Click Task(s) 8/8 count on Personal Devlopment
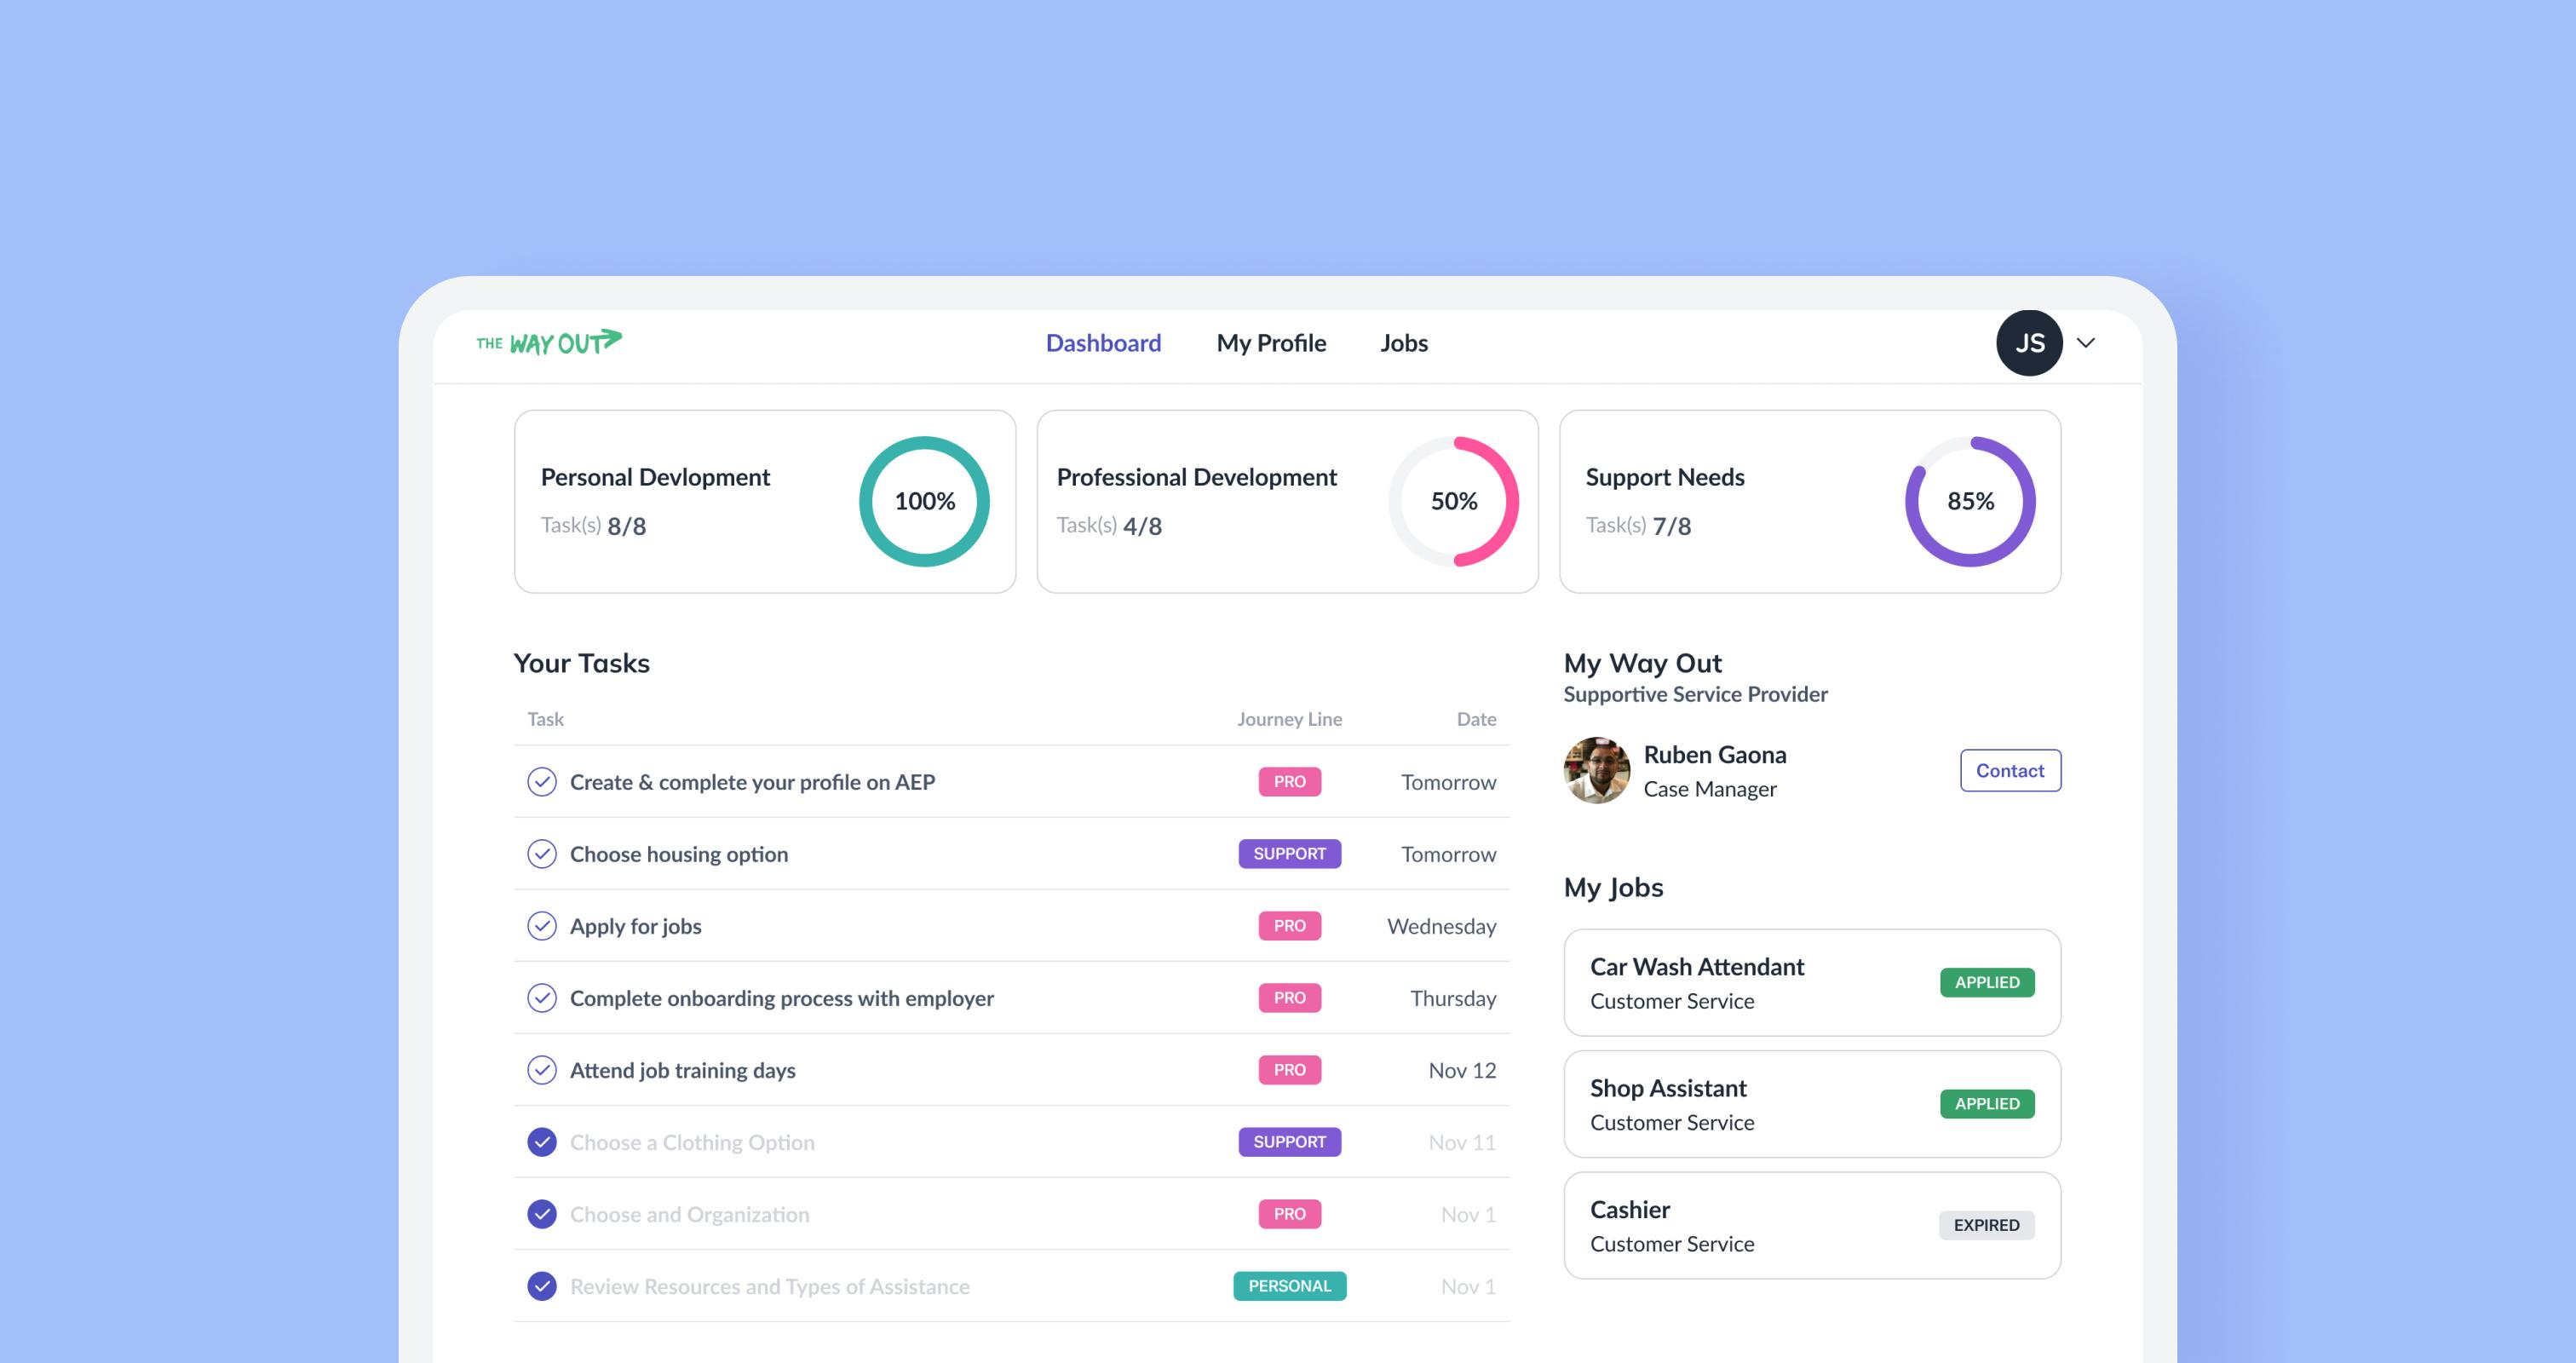The width and height of the screenshot is (2576, 1363). pyautogui.click(x=593, y=526)
